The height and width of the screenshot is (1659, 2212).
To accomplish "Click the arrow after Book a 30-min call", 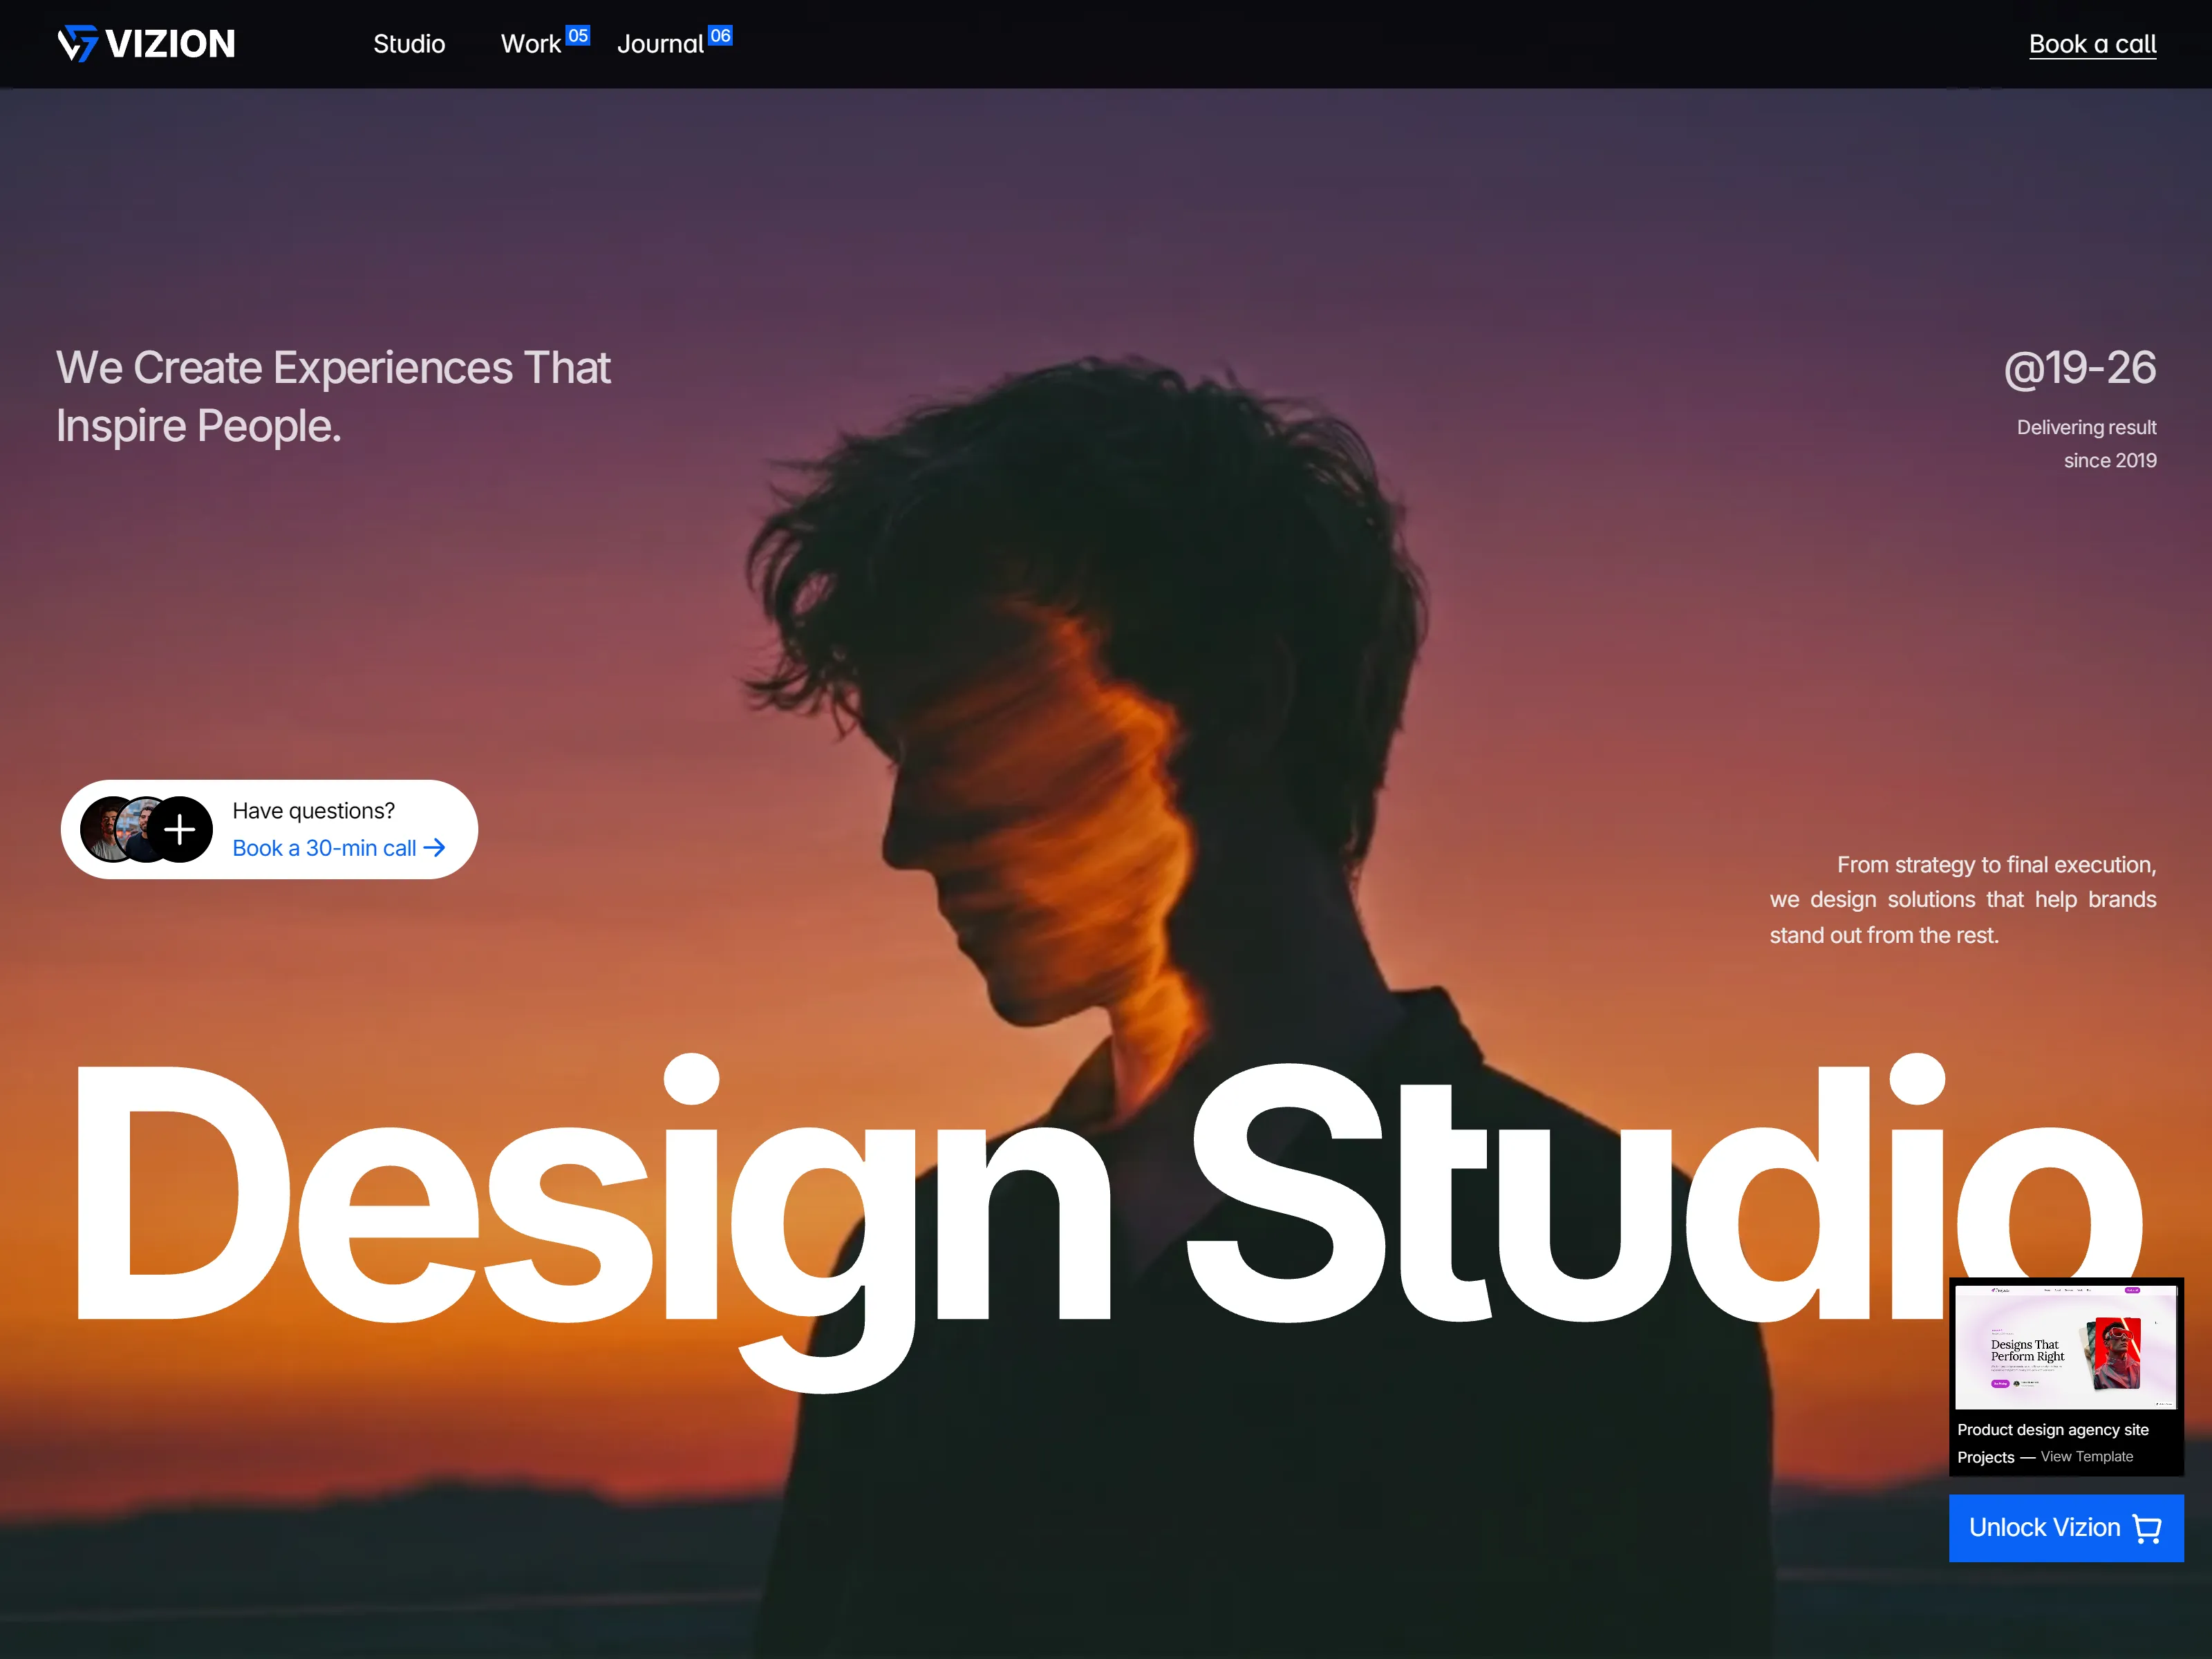I will point(434,848).
